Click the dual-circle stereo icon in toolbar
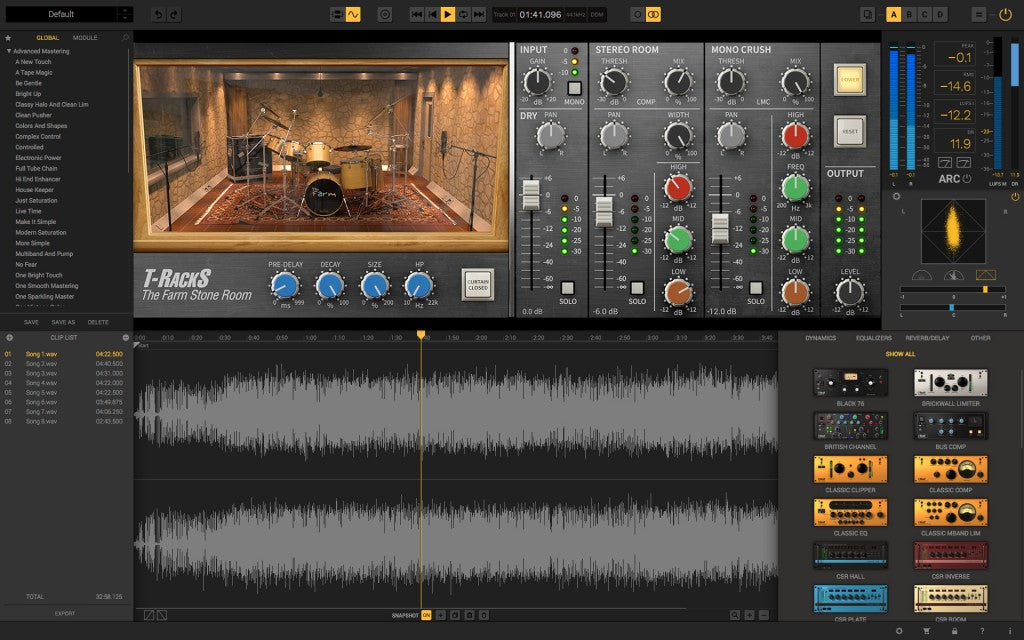The width and height of the screenshot is (1024, 640). pyautogui.click(x=653, y=14)
